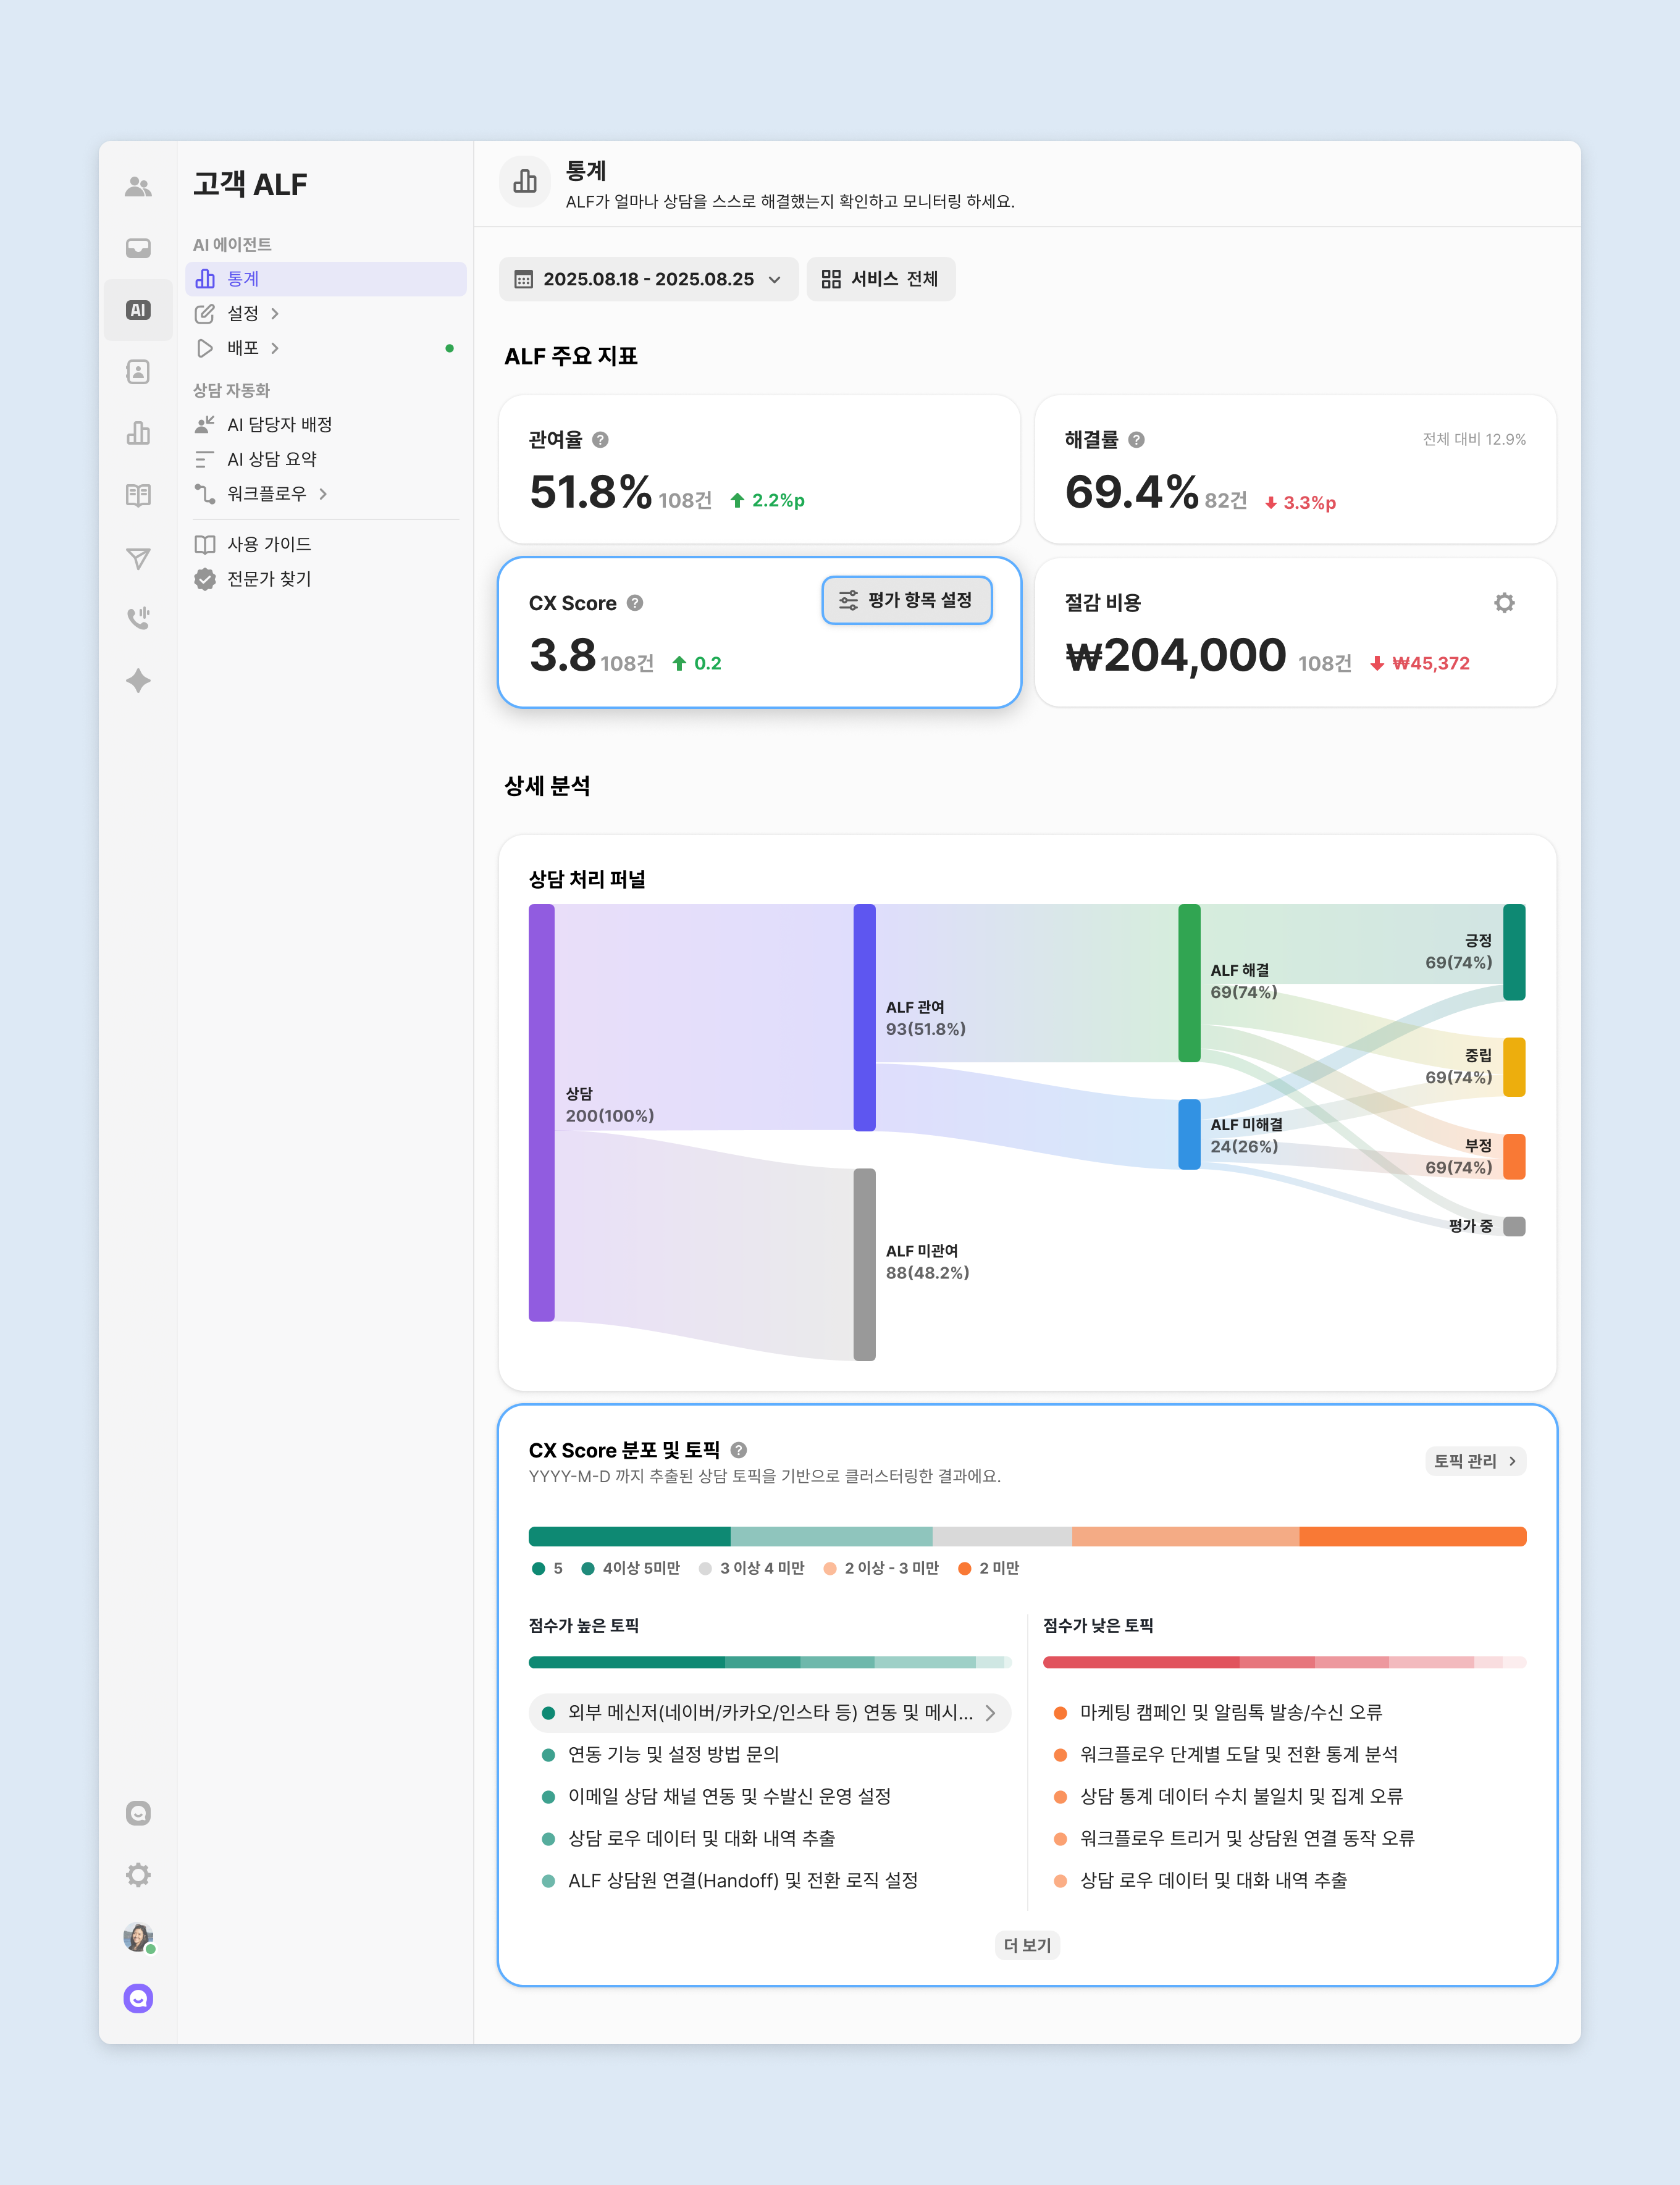The image size is (1680, 2185).
Task: Click the 더 보기 button
Action: tap(1027, 1945)
